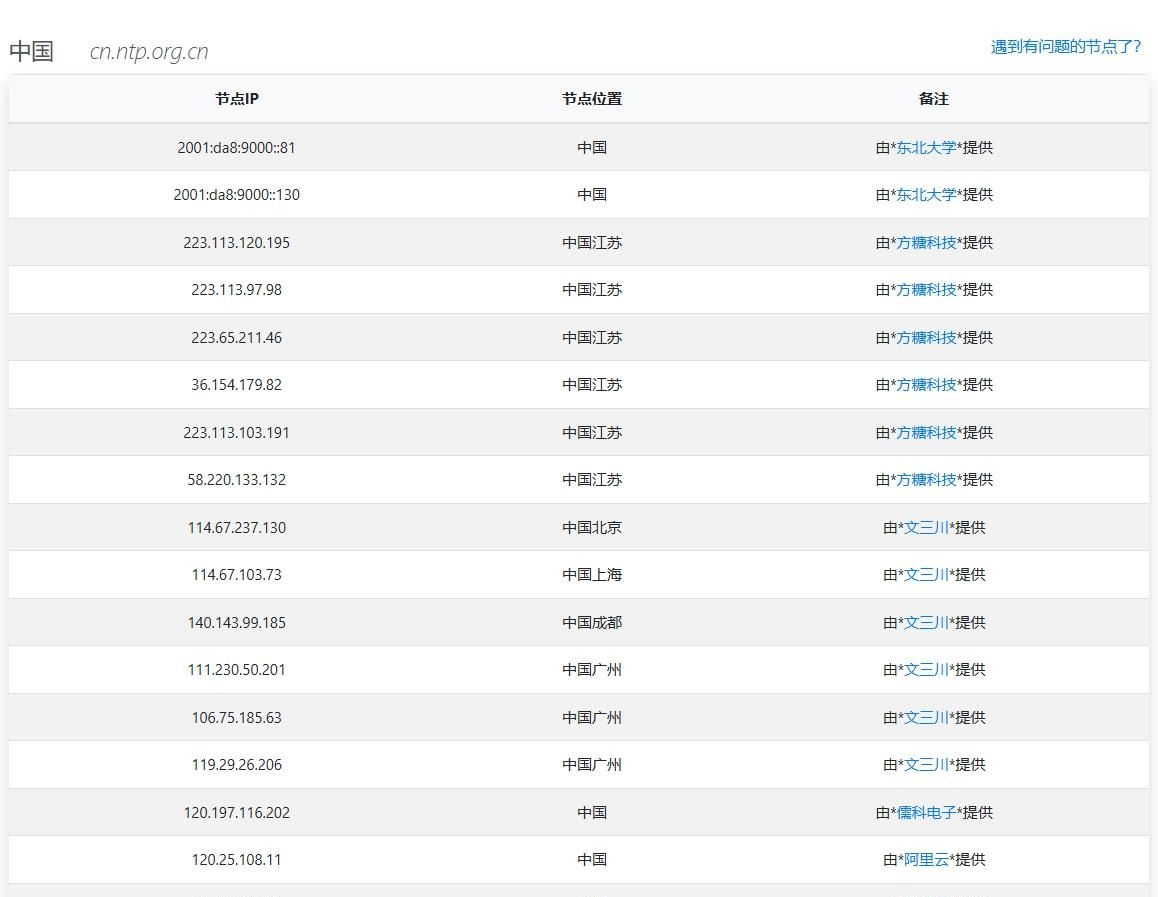Click 文三川 link beside 111.230.50.201

click(x=926, y=669)
